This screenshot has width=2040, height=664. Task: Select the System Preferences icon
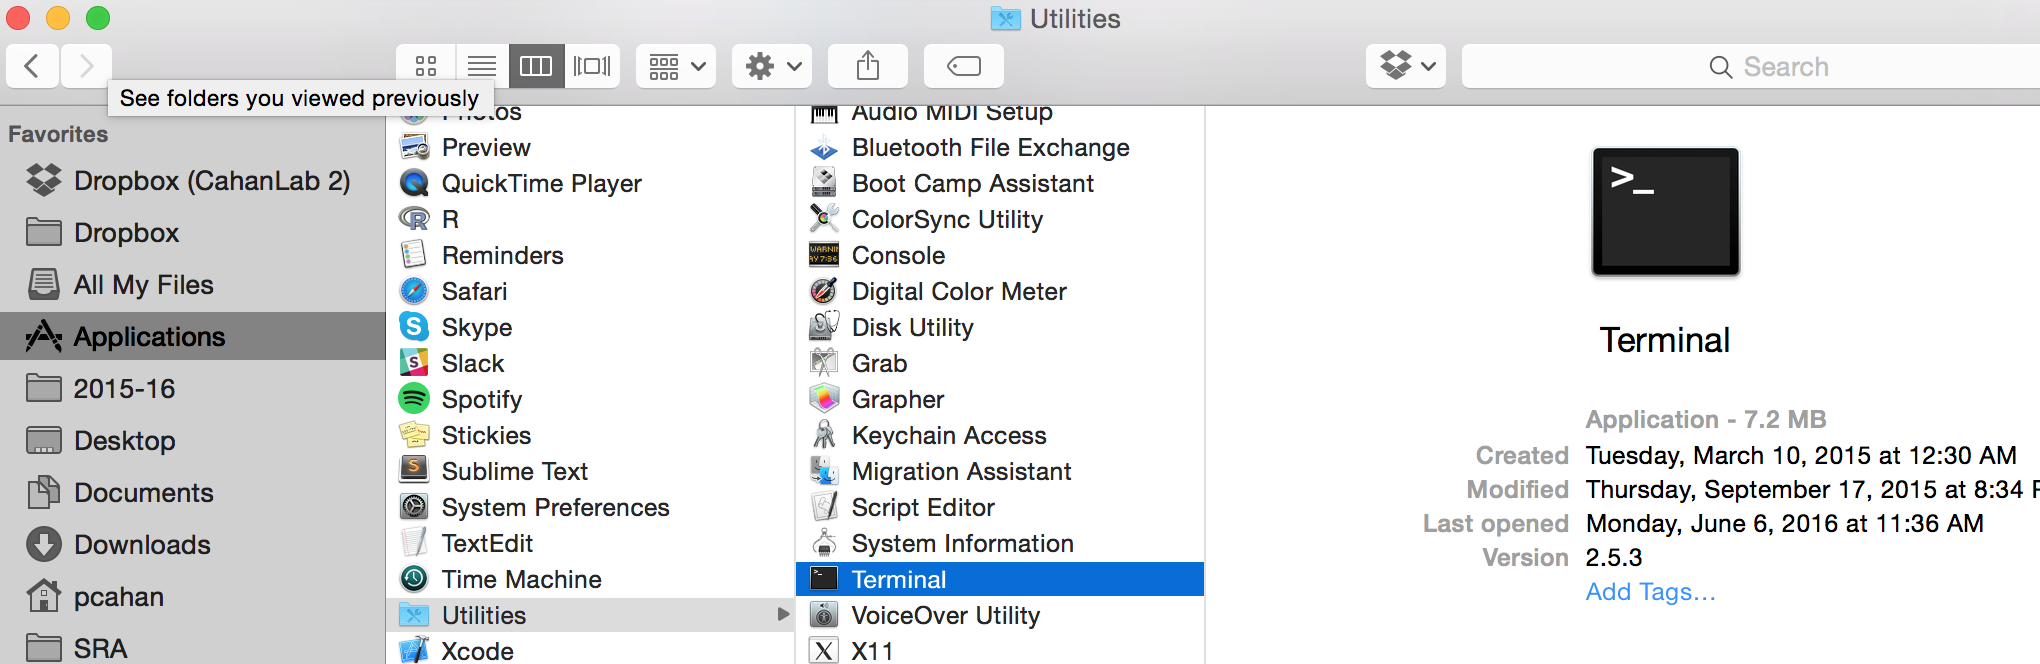click(414, 507)
